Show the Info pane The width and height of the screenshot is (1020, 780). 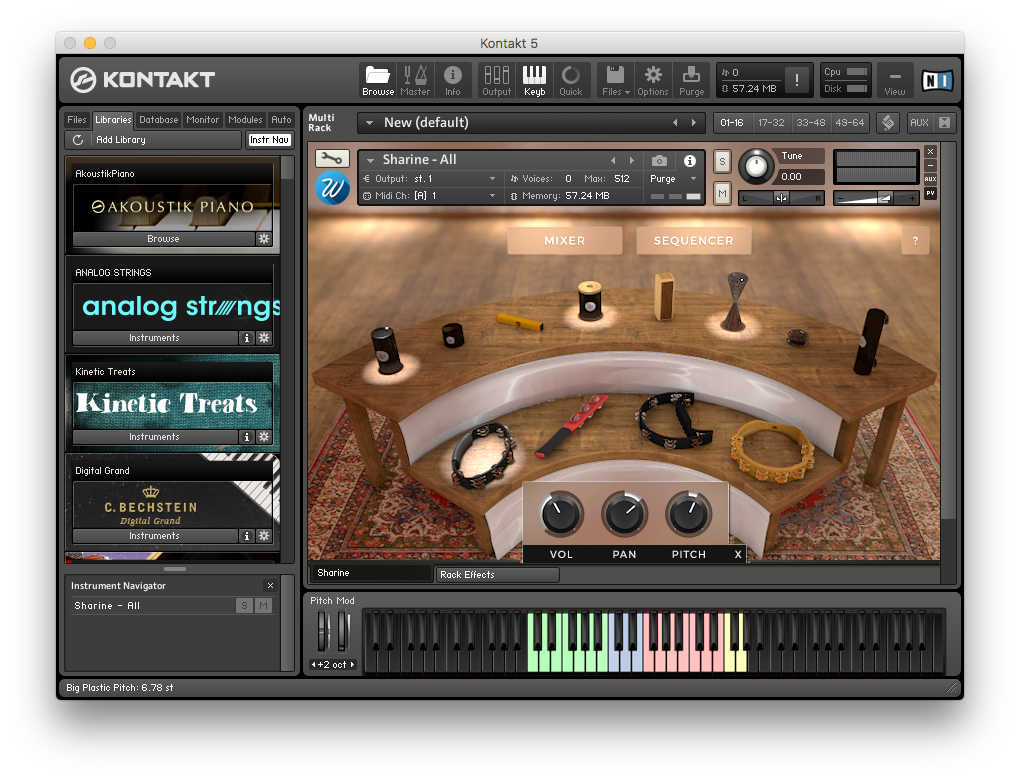pos(453,81)
